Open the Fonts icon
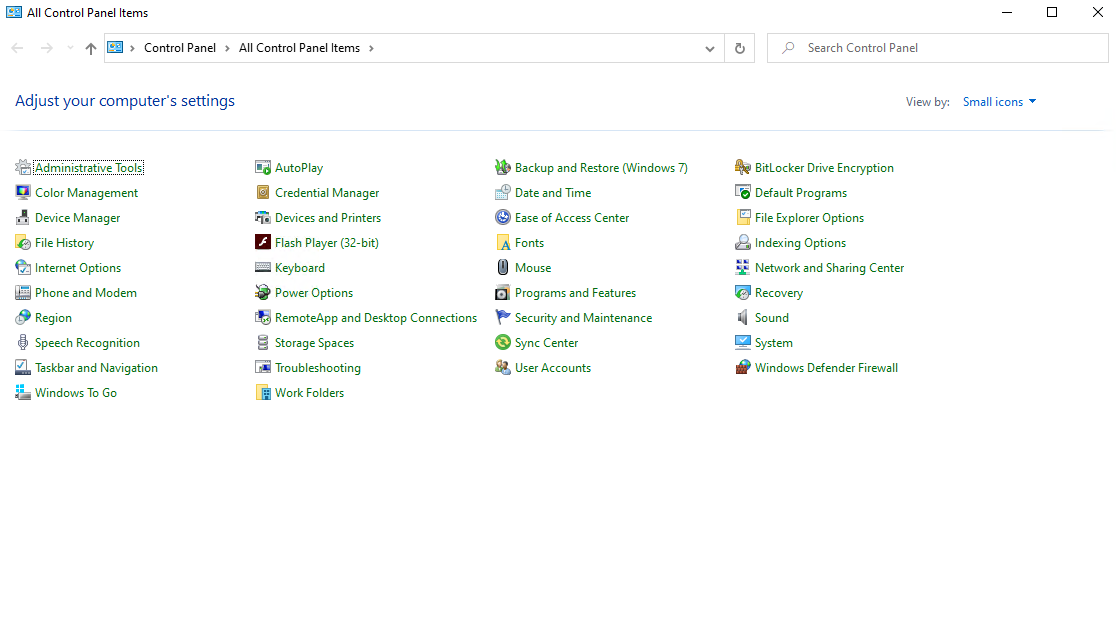 coord(503,243)
